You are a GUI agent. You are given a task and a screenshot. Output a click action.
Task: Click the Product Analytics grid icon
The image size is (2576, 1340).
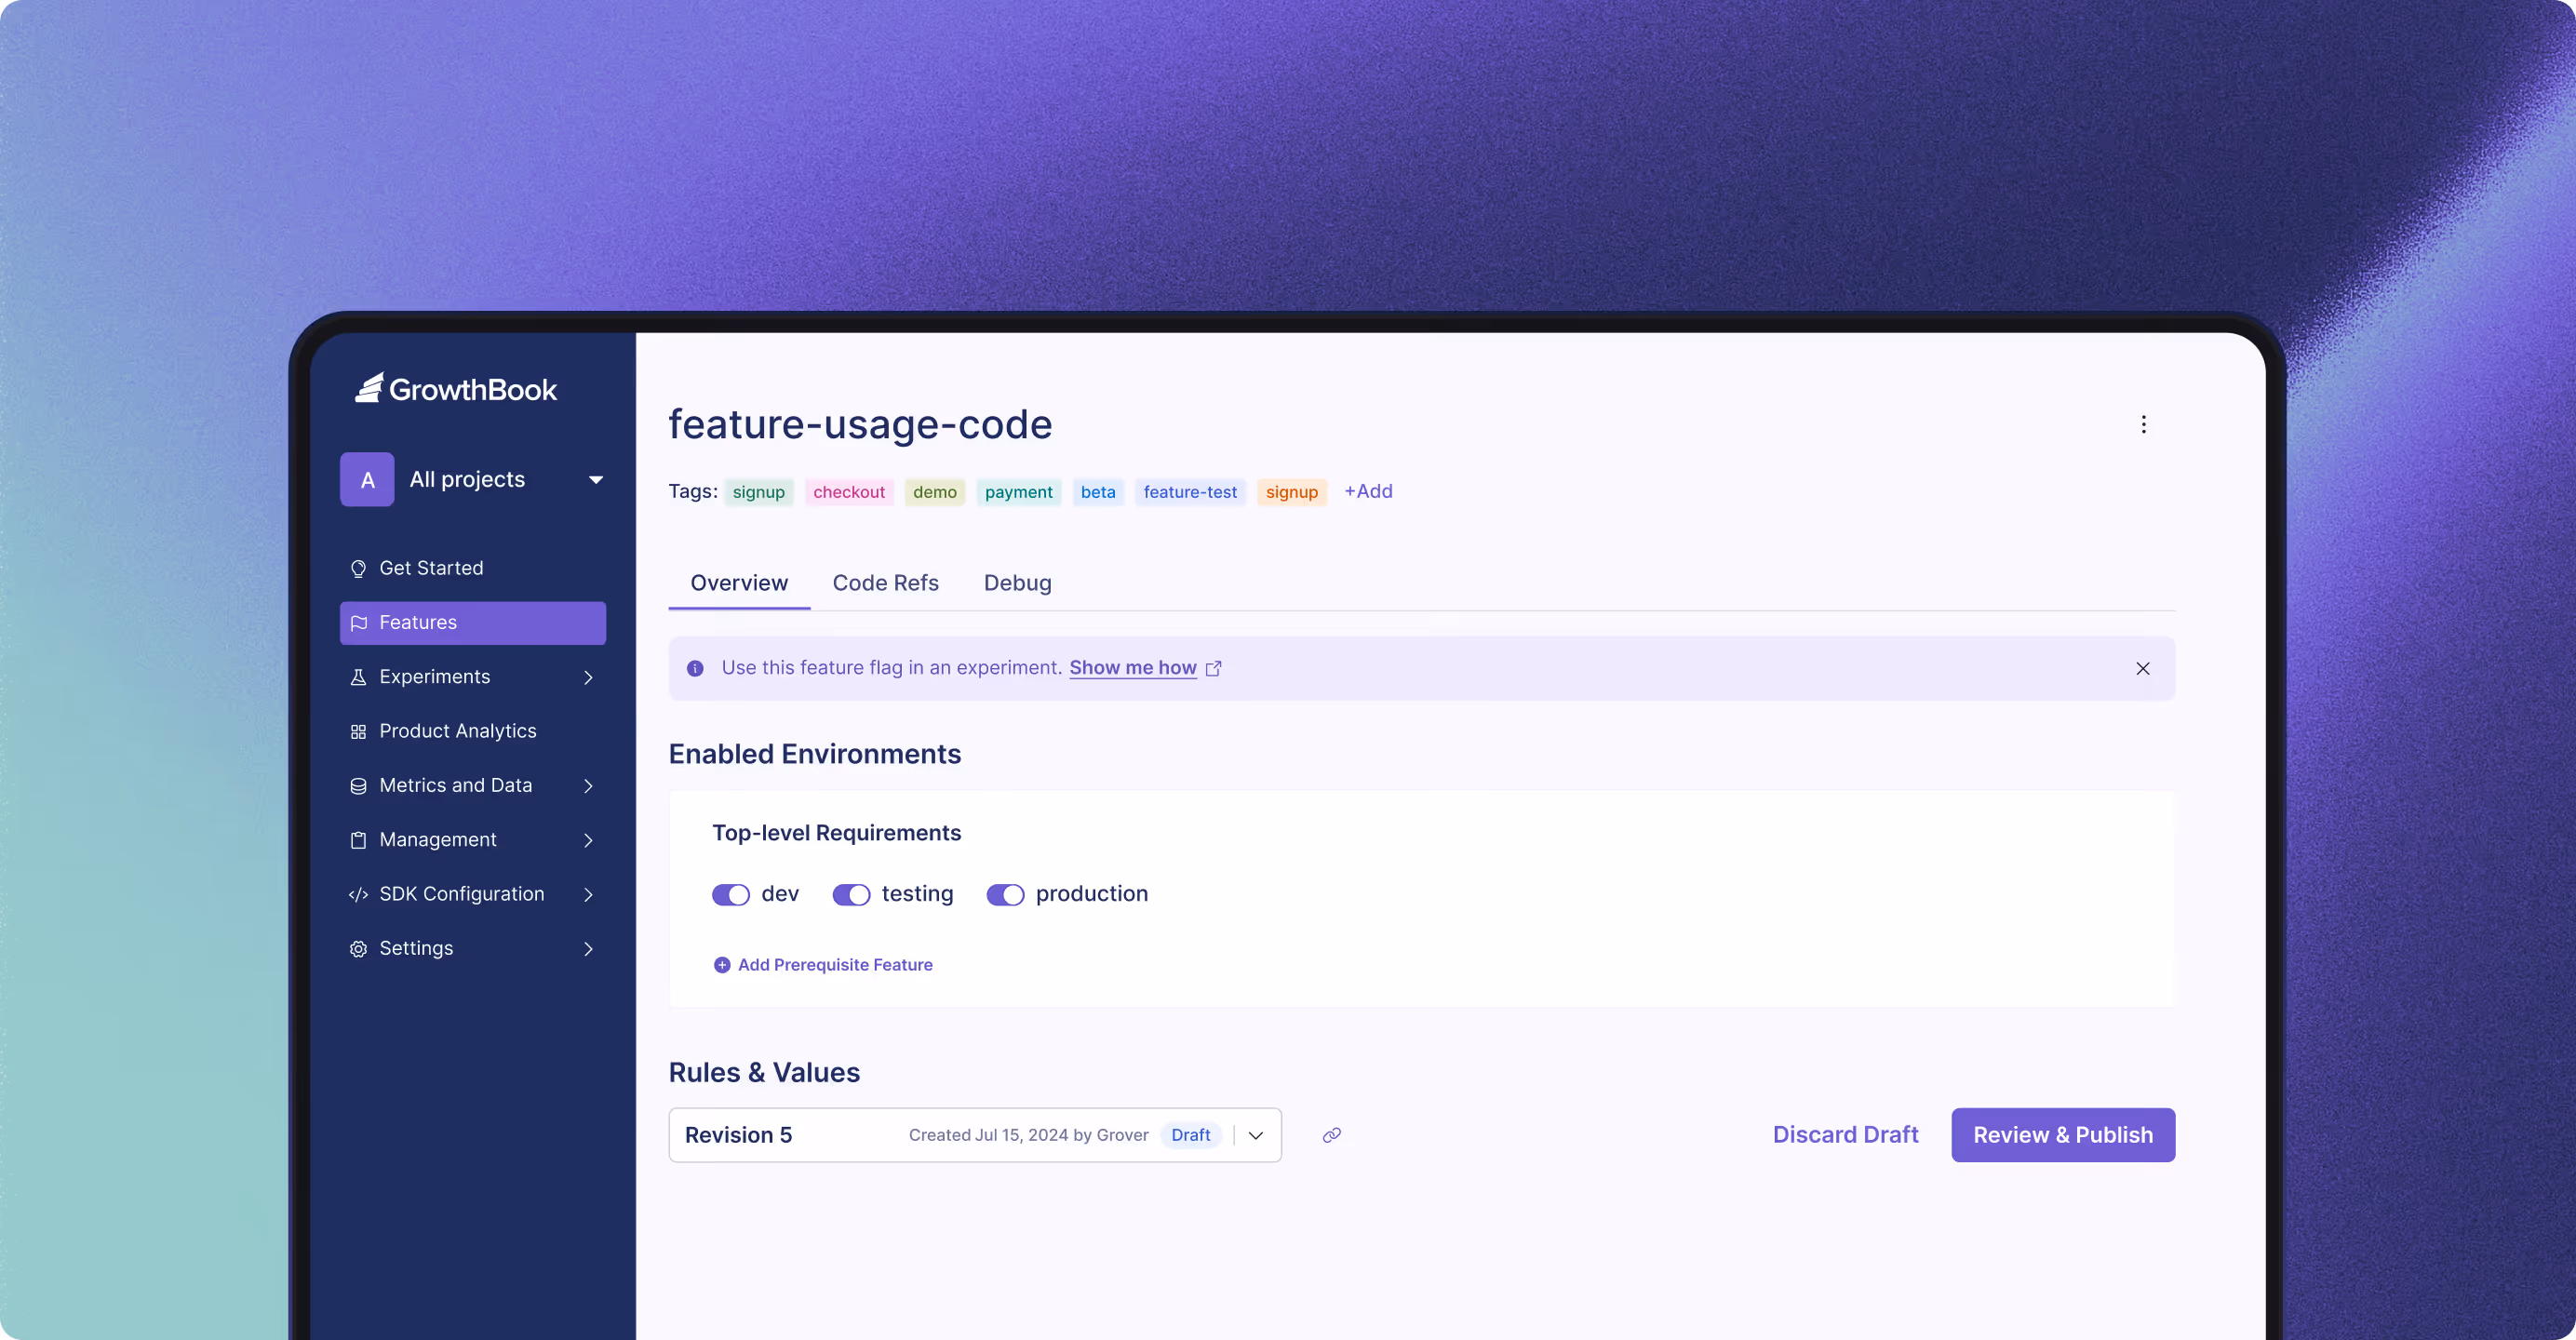[358, 732]
